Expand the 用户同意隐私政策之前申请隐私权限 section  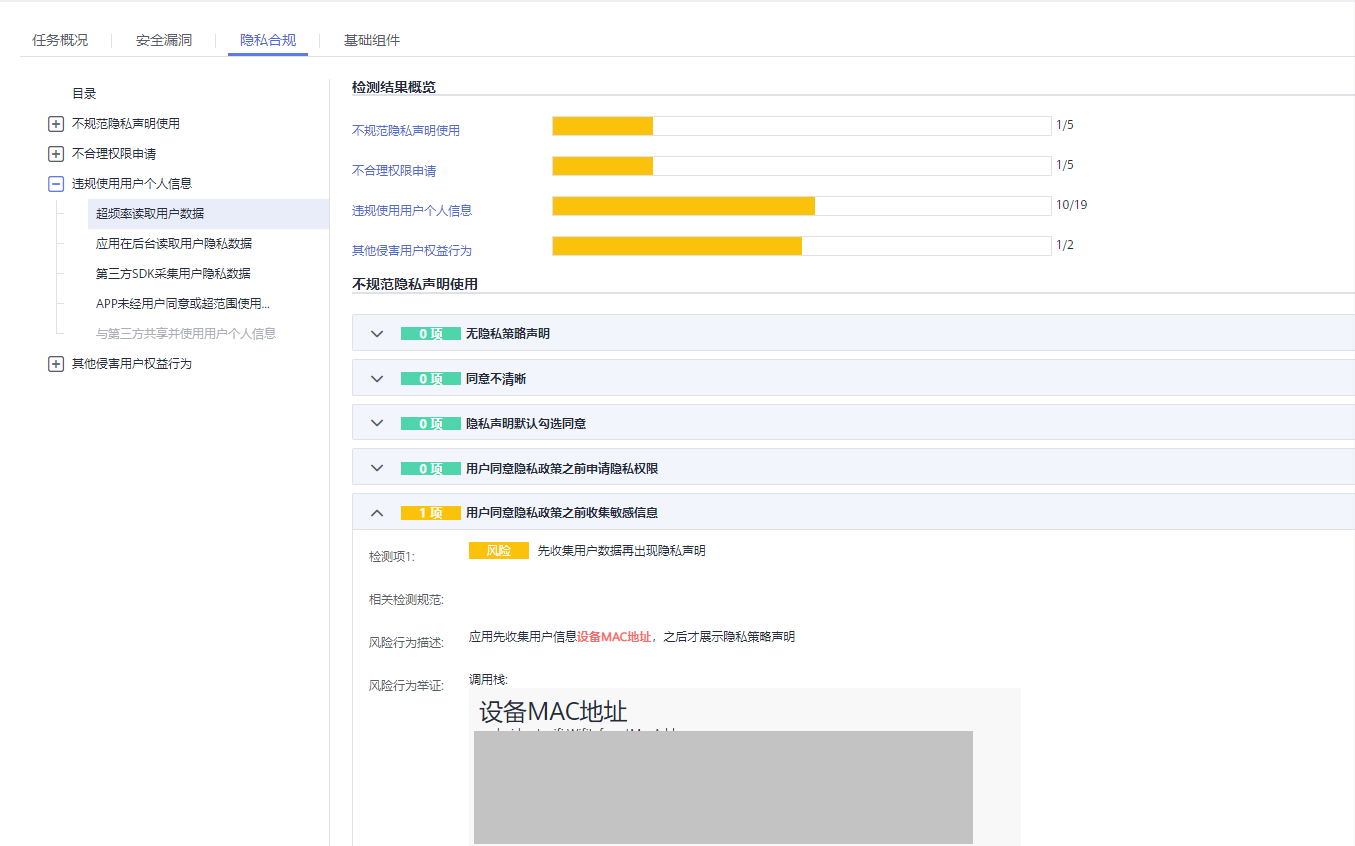377,467
